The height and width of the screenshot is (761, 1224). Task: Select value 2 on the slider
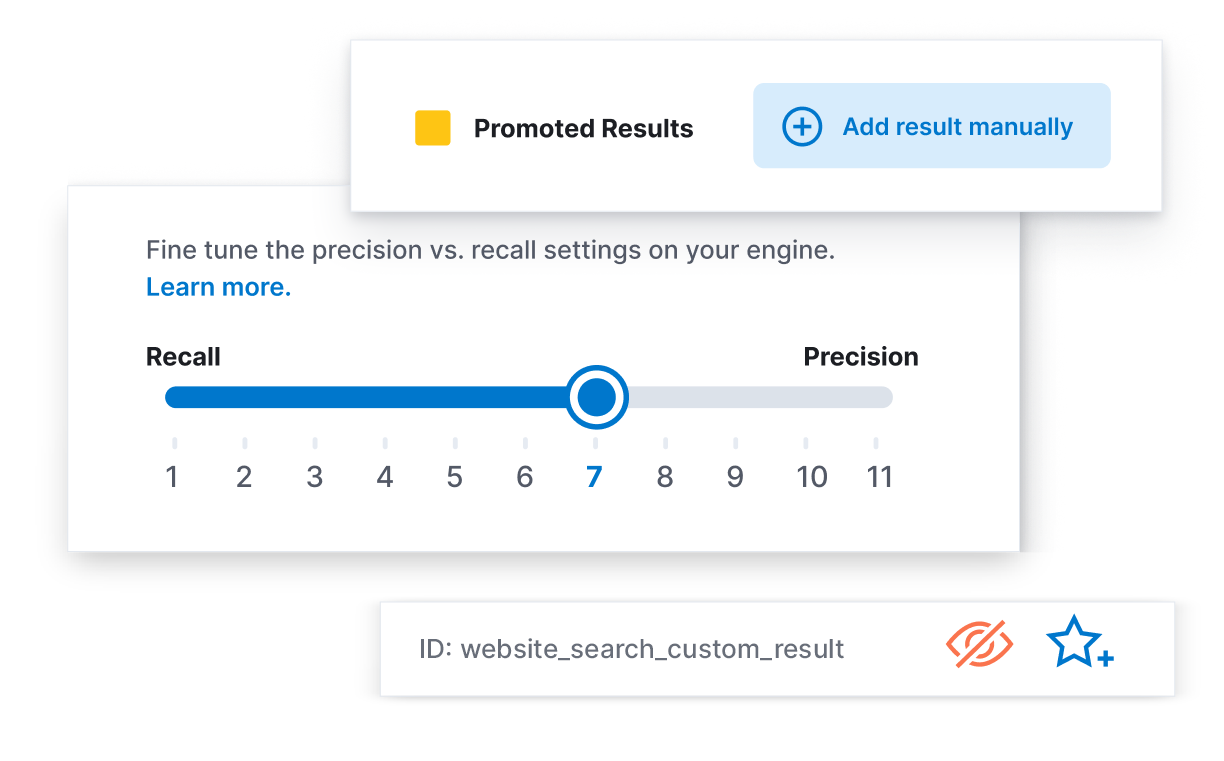click(243, 476)
